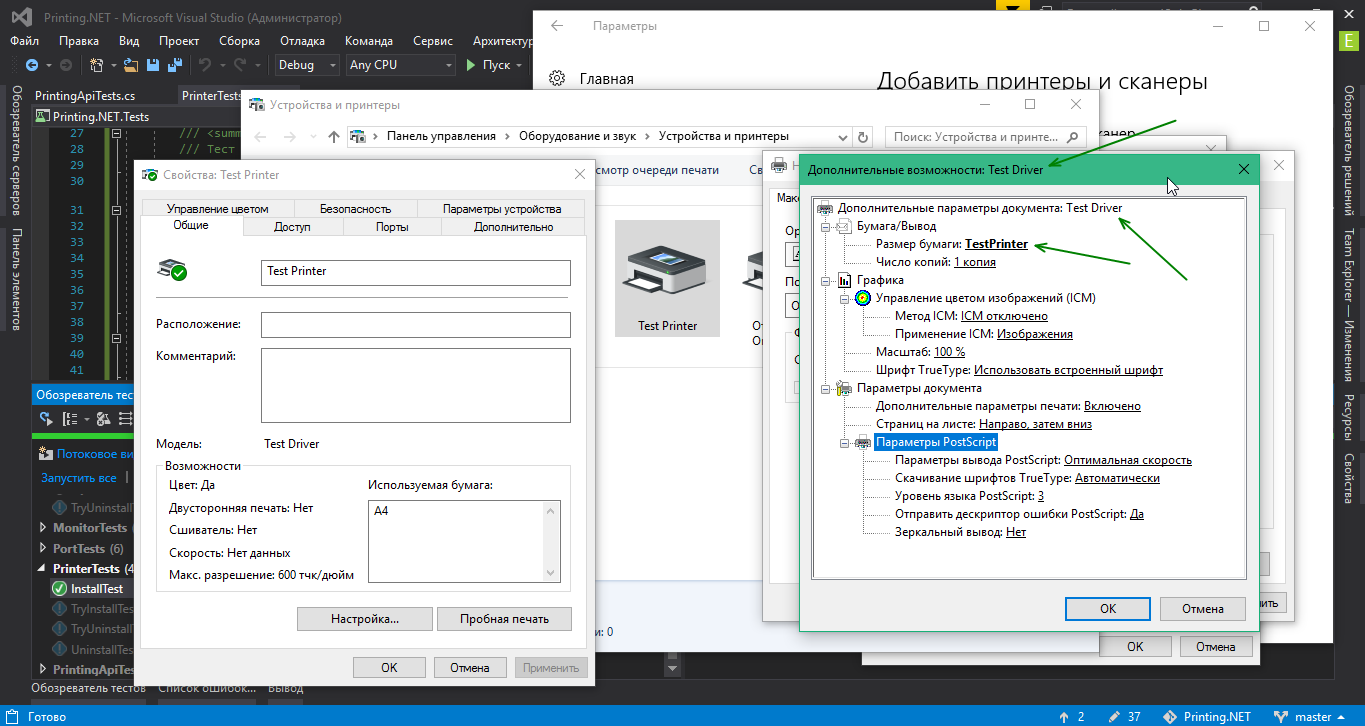Image resolution: width=1365 pixels, height=726 pixels.
Task: Click the Up arrow in Devices and Printers
Action: pyautogui.click(x=335, y=137)
